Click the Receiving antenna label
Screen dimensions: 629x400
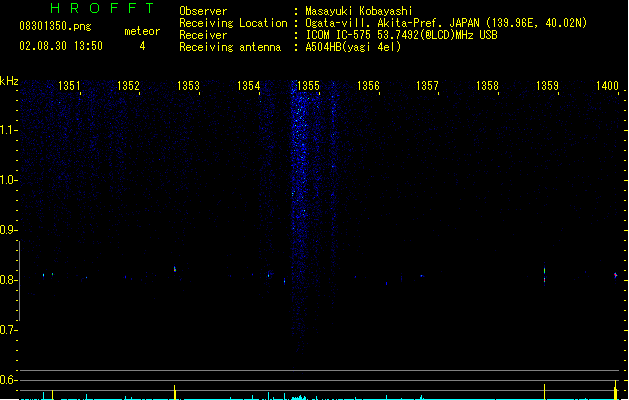pos(230,47)
